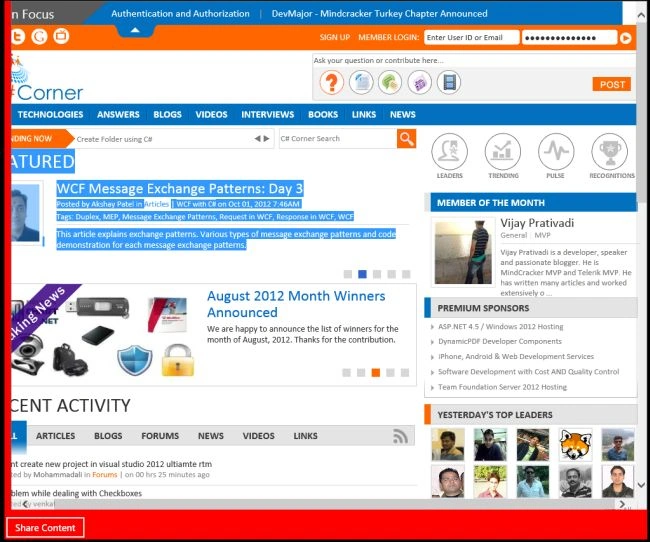This screenshot has height=542, width=650.
Task: Open DevMajor Mindcracker Turkey Chapter link
Action: tap(379, 14)
